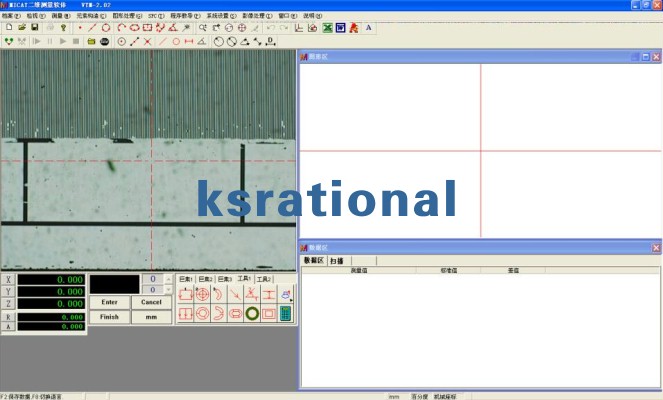Select the green ring tool icon
663x400 pixels.
252,313
